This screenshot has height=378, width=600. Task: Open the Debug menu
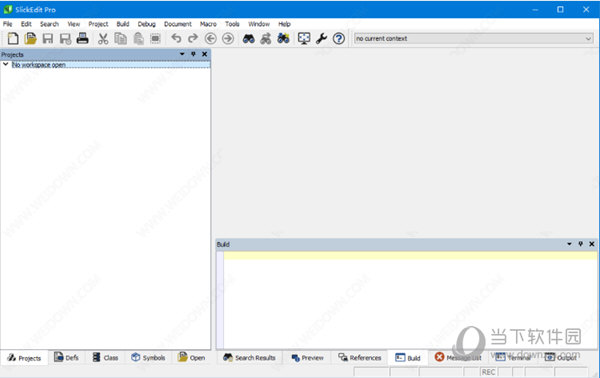(x=147, y=24)
